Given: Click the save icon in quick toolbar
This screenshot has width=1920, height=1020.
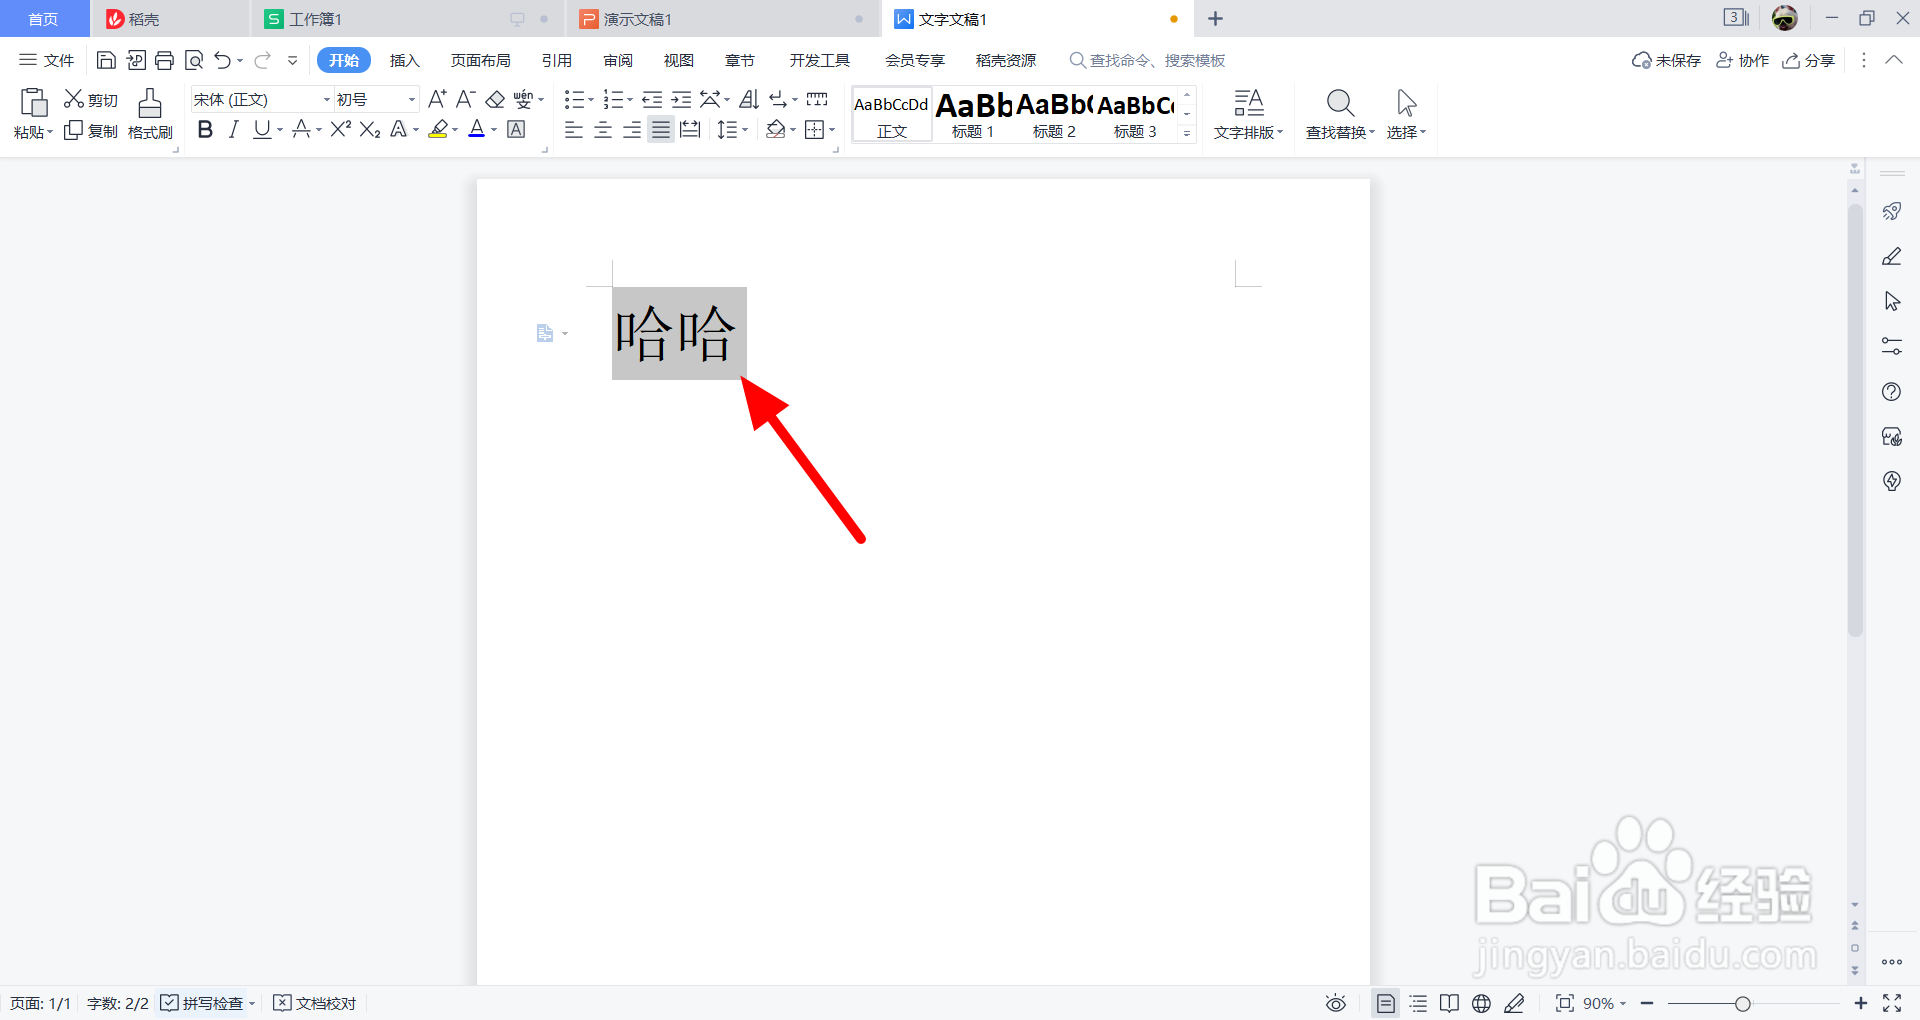Looking at the screenshot, I should [x=106, y=60].
